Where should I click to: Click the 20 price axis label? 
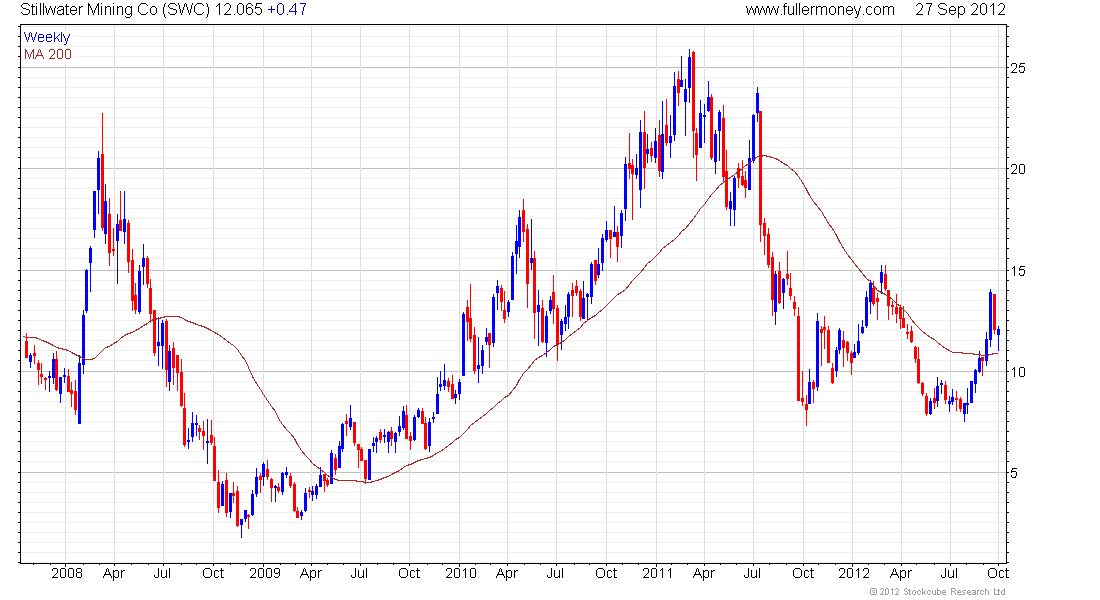click(1017, 169)
